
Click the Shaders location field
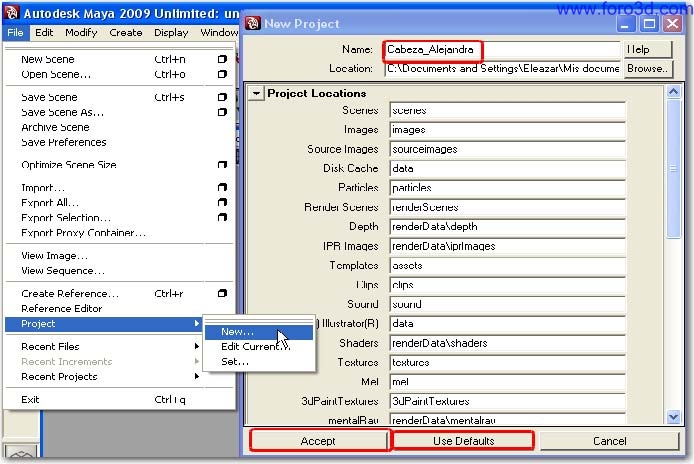pyautogui.click(x=507, y=343)
